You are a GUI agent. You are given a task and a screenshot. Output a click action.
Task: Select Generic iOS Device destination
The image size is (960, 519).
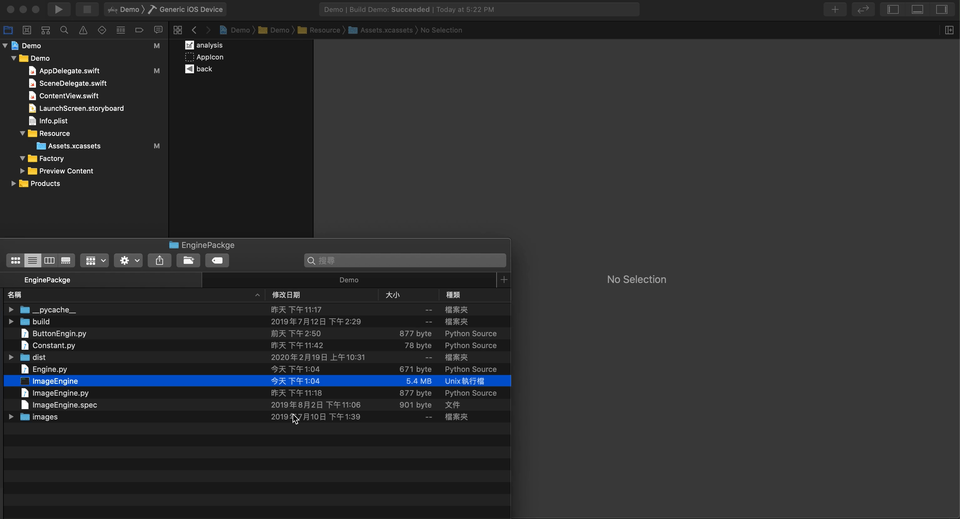coord(191,9)
